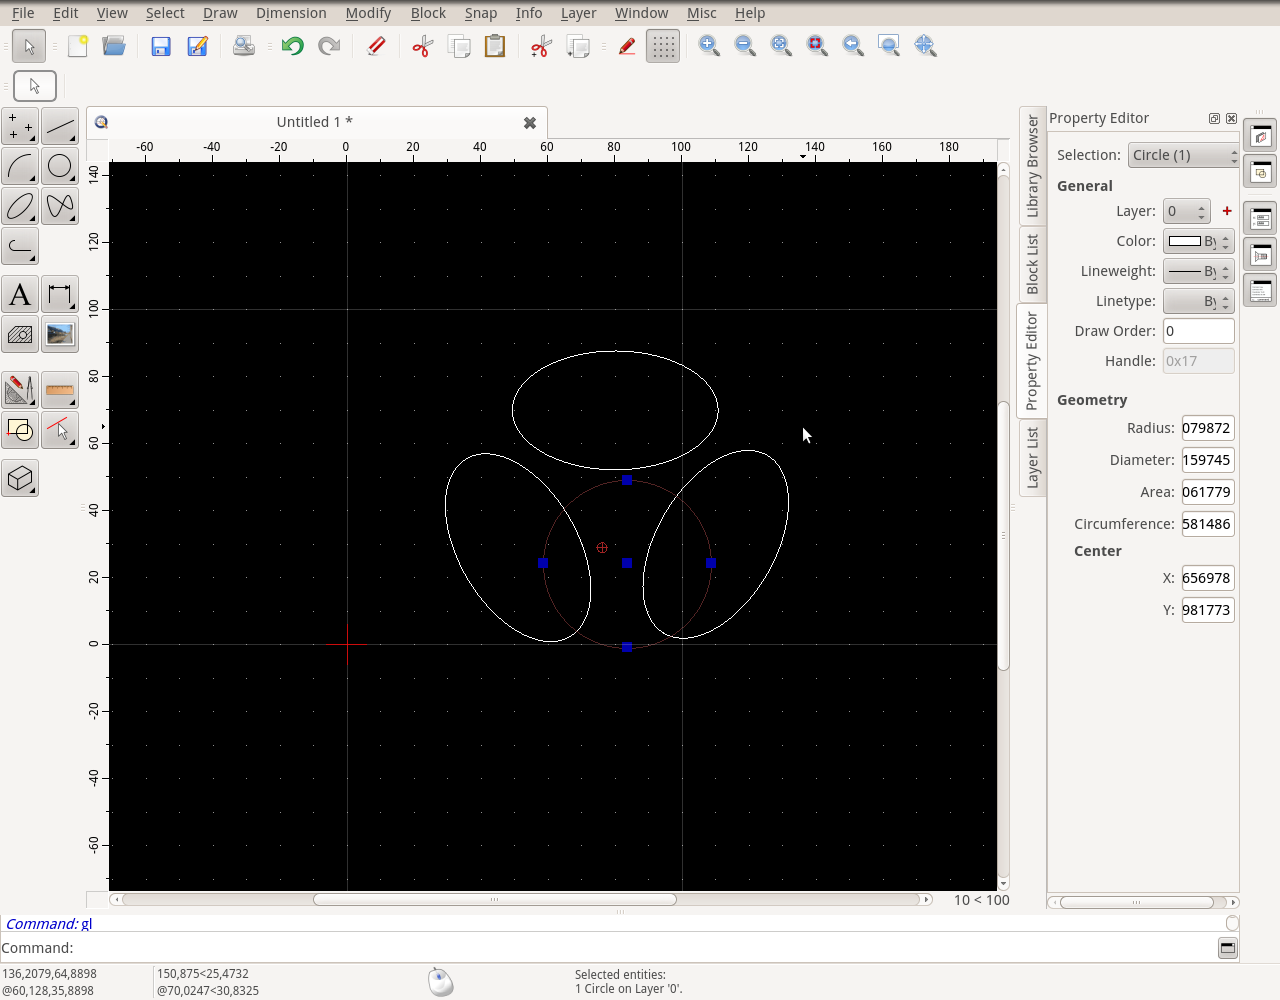
Task: Pick the Insert Image tool
Action: click(x=60, y=335)
